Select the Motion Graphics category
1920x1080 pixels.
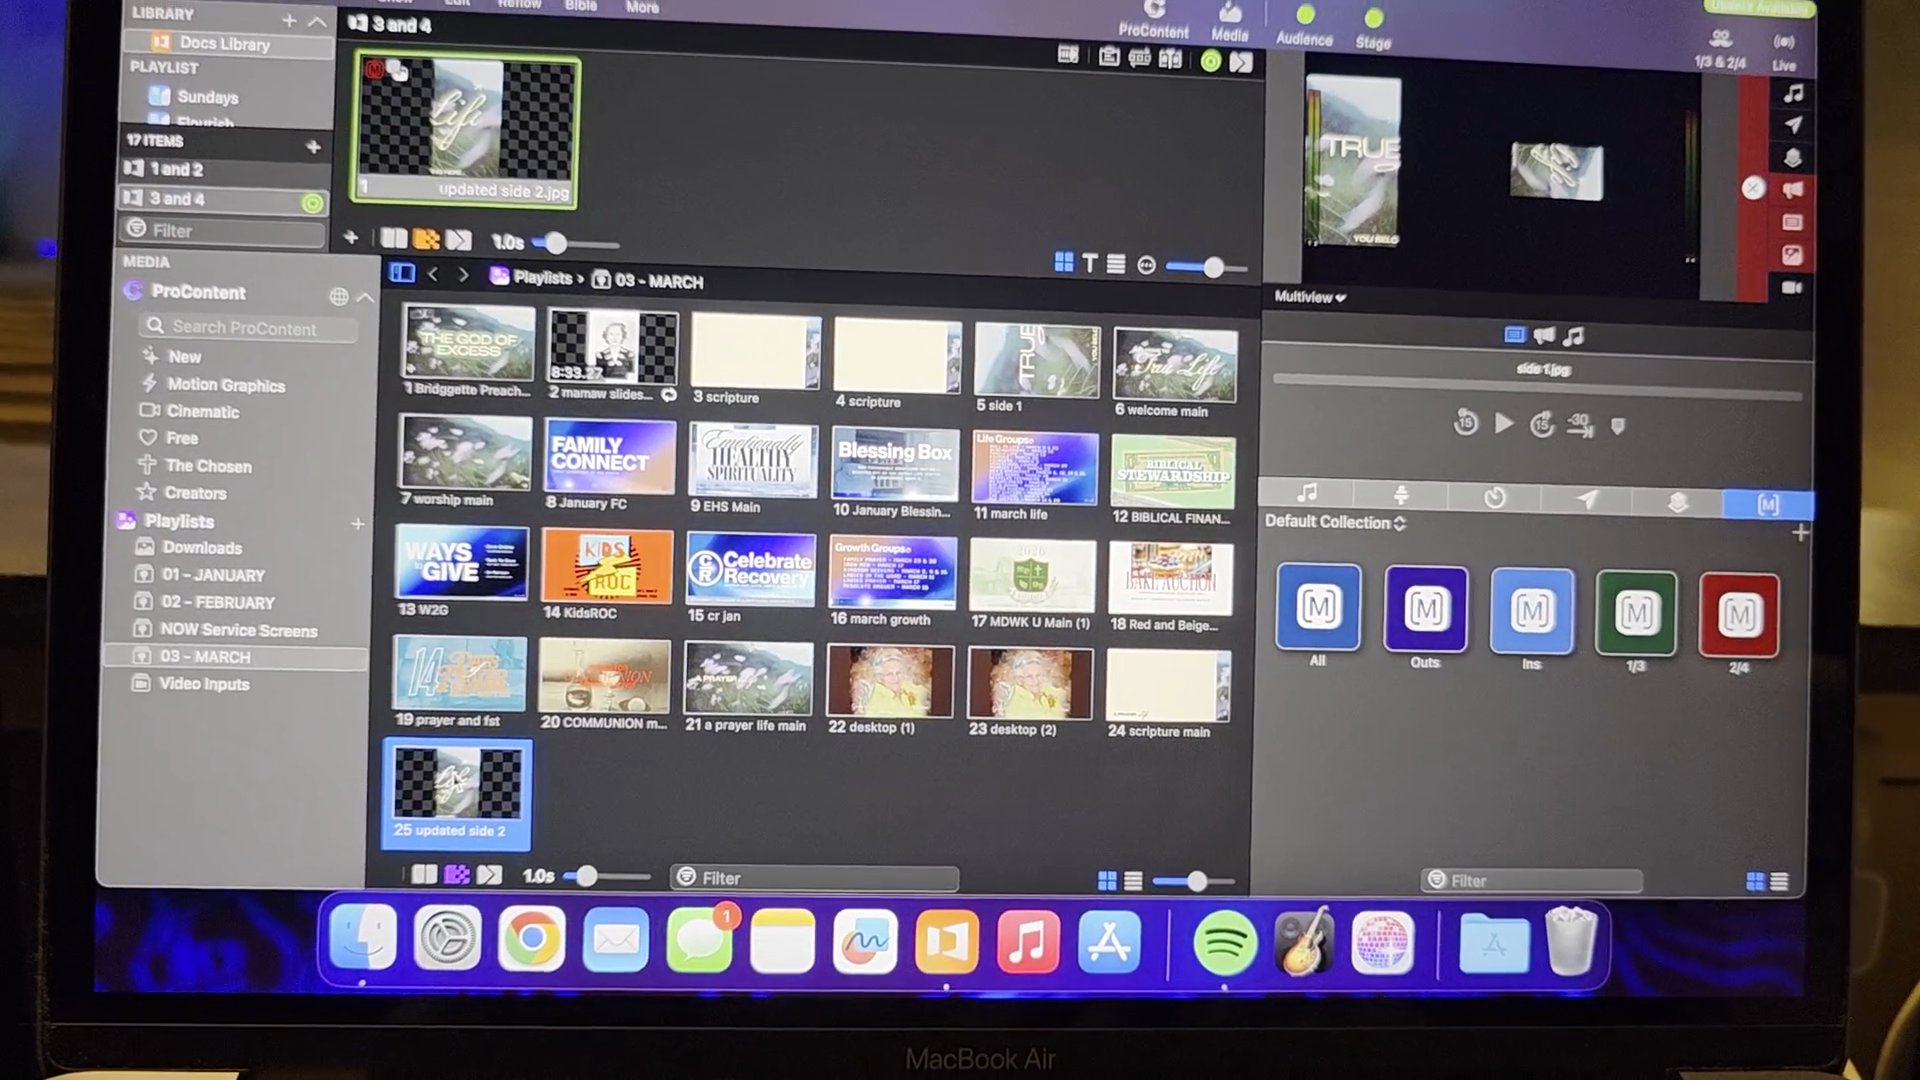(x=225, y=385)
